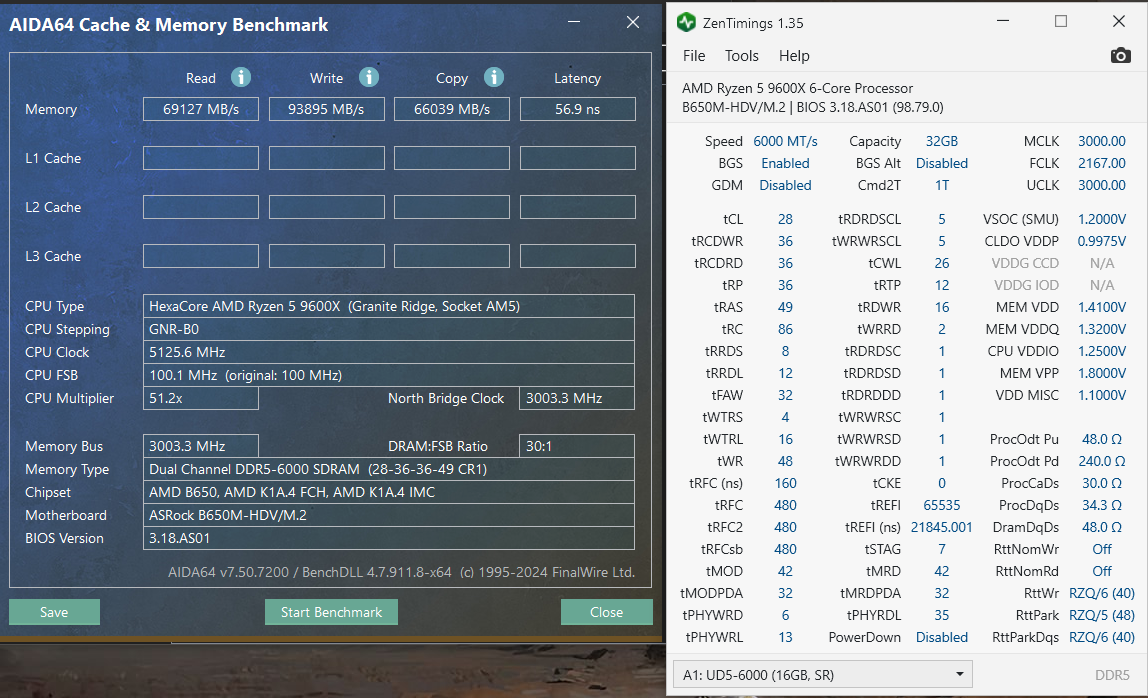This screenshot has width=1148, height=698.
Task: Click the Capacity value 32GB
Action: point(942,141)
